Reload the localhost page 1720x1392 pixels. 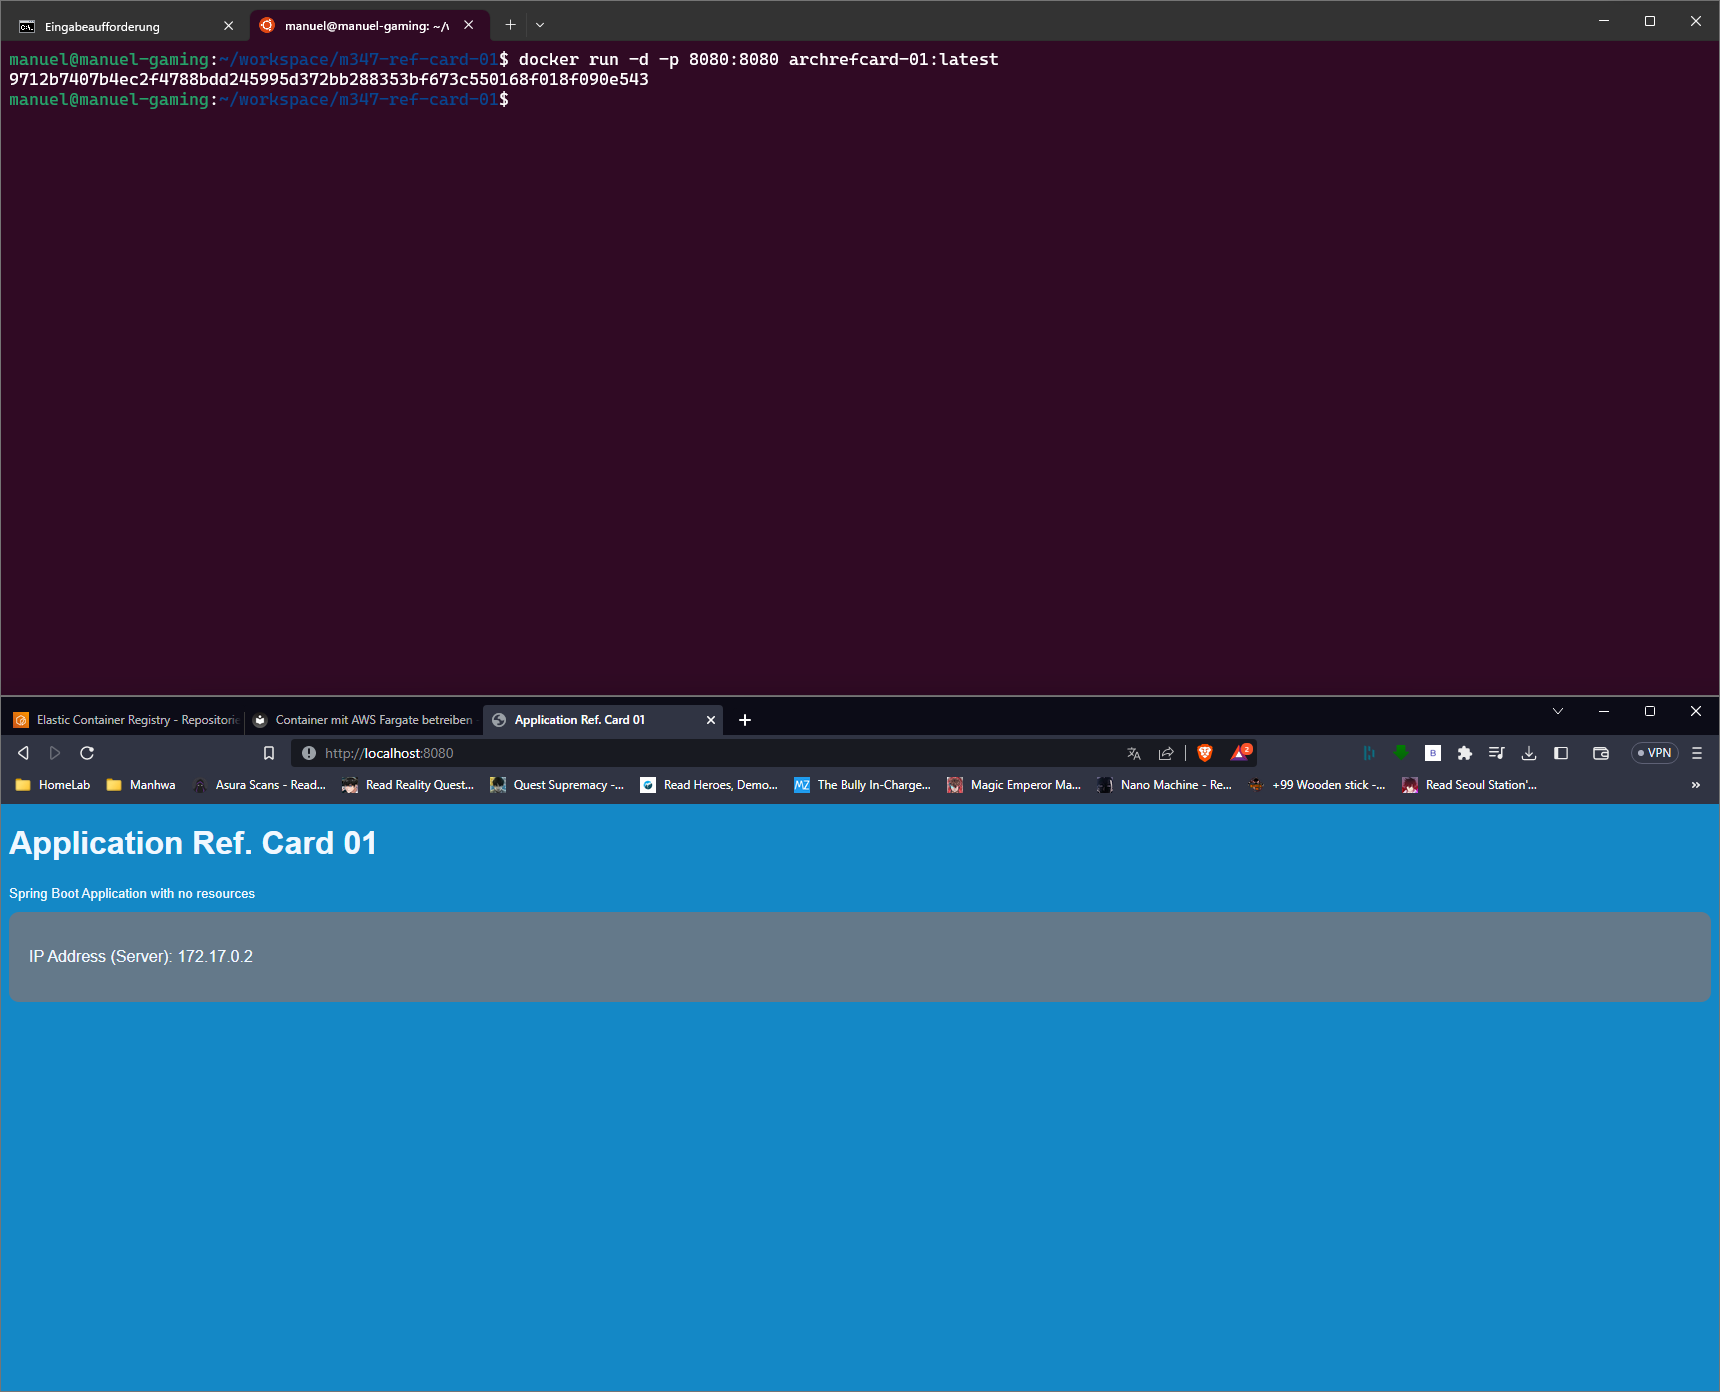87,753
